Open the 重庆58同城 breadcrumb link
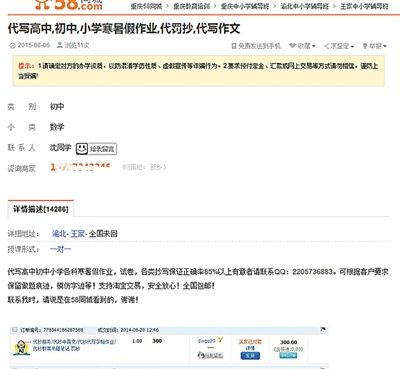400x369 pixels. [x=146, y=6]
